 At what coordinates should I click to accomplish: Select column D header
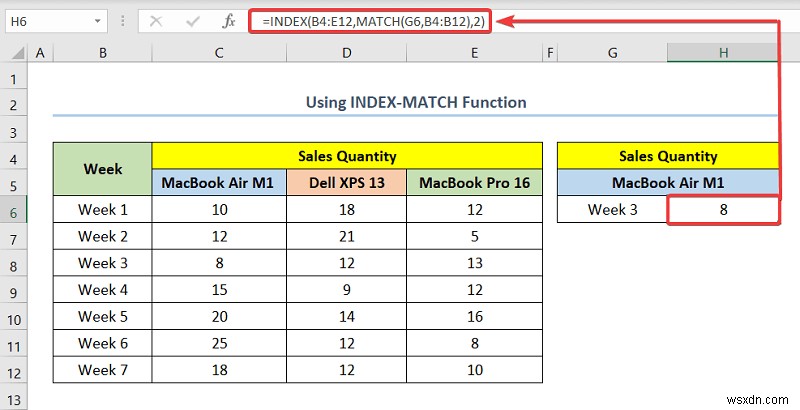pos(346,53)
